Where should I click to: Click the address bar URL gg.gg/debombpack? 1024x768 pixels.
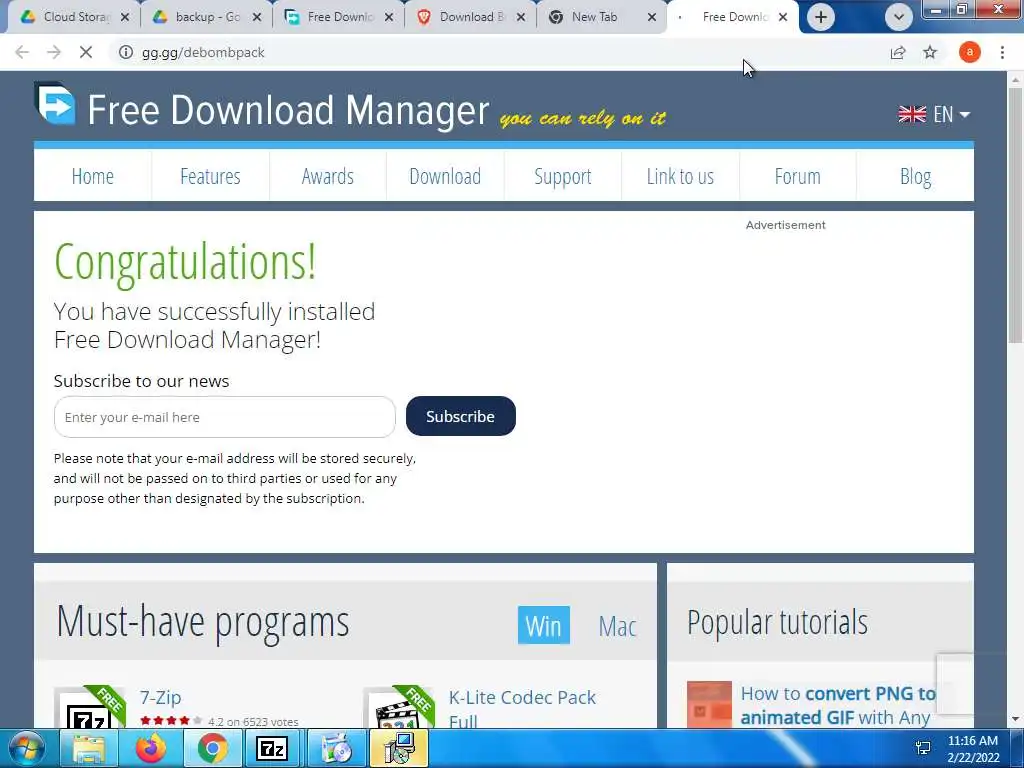(x=203, y=52)
